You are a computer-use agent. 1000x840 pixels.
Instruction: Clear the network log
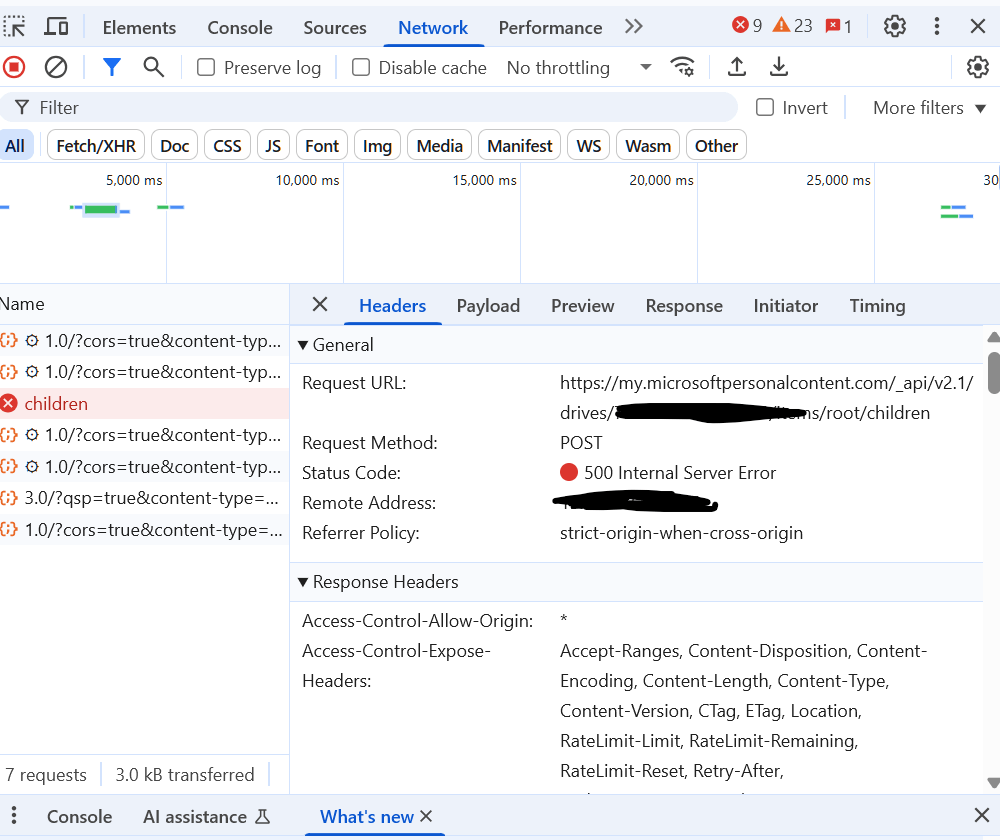(x=55, y=67)
